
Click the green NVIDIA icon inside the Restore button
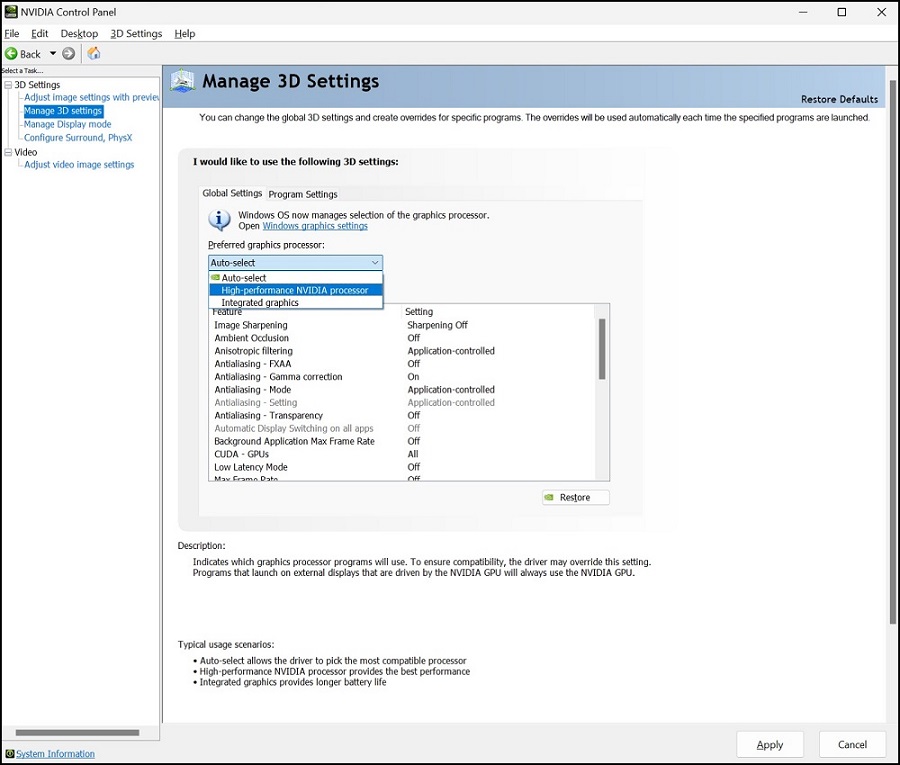point(551,497)
